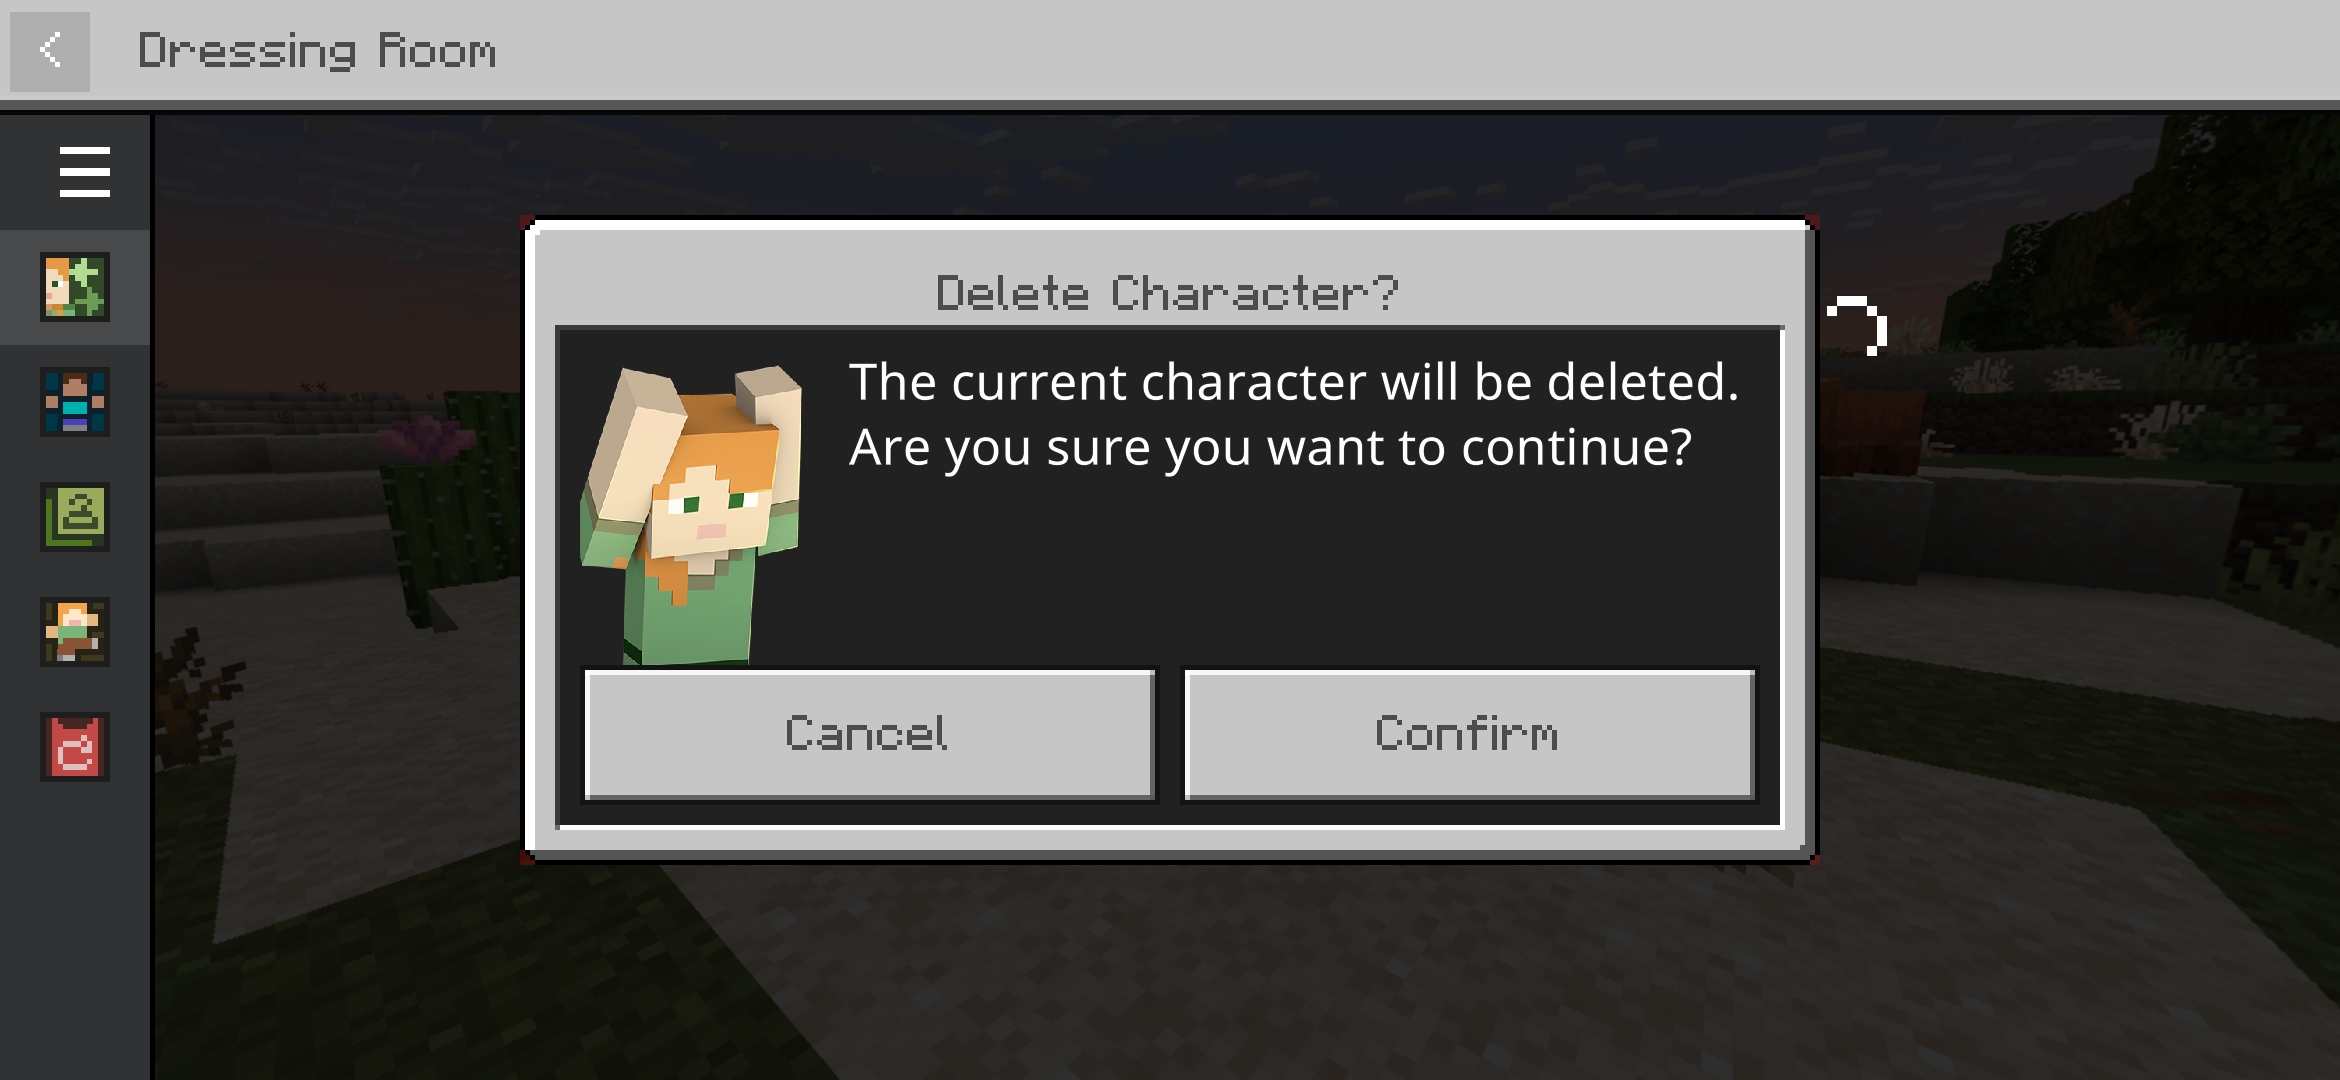Cancel the character deletion

pyautogui.click(x=869, y=735)
